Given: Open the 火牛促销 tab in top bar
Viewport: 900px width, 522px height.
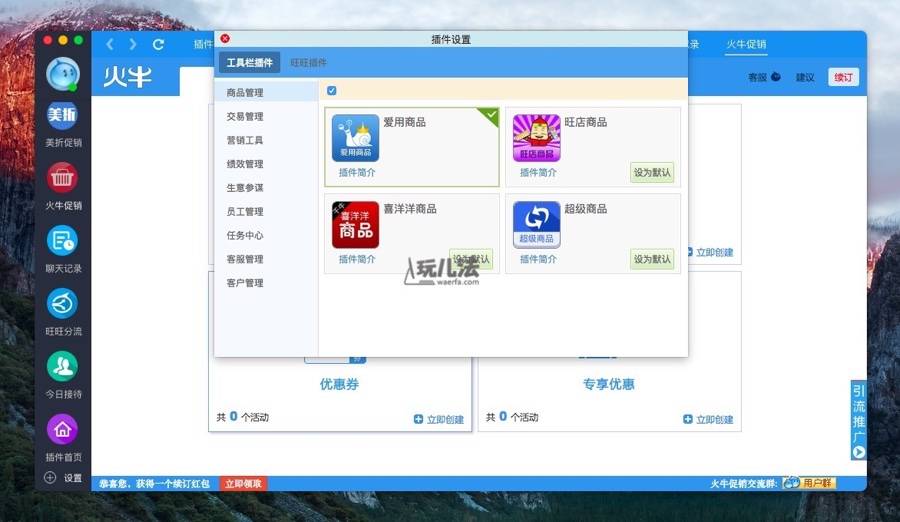Looking at the screenshot, I should pos(746,44).
